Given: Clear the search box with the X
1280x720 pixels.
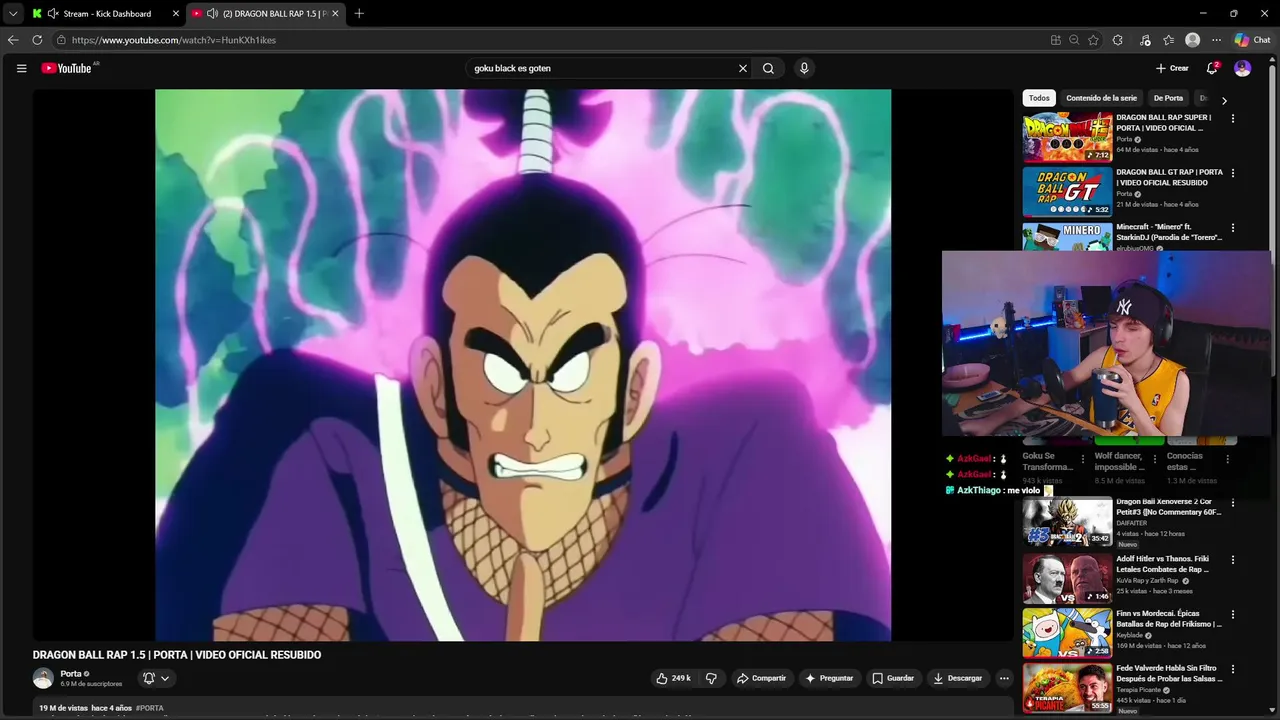Looking at the screenshot, I should (743, 68).
